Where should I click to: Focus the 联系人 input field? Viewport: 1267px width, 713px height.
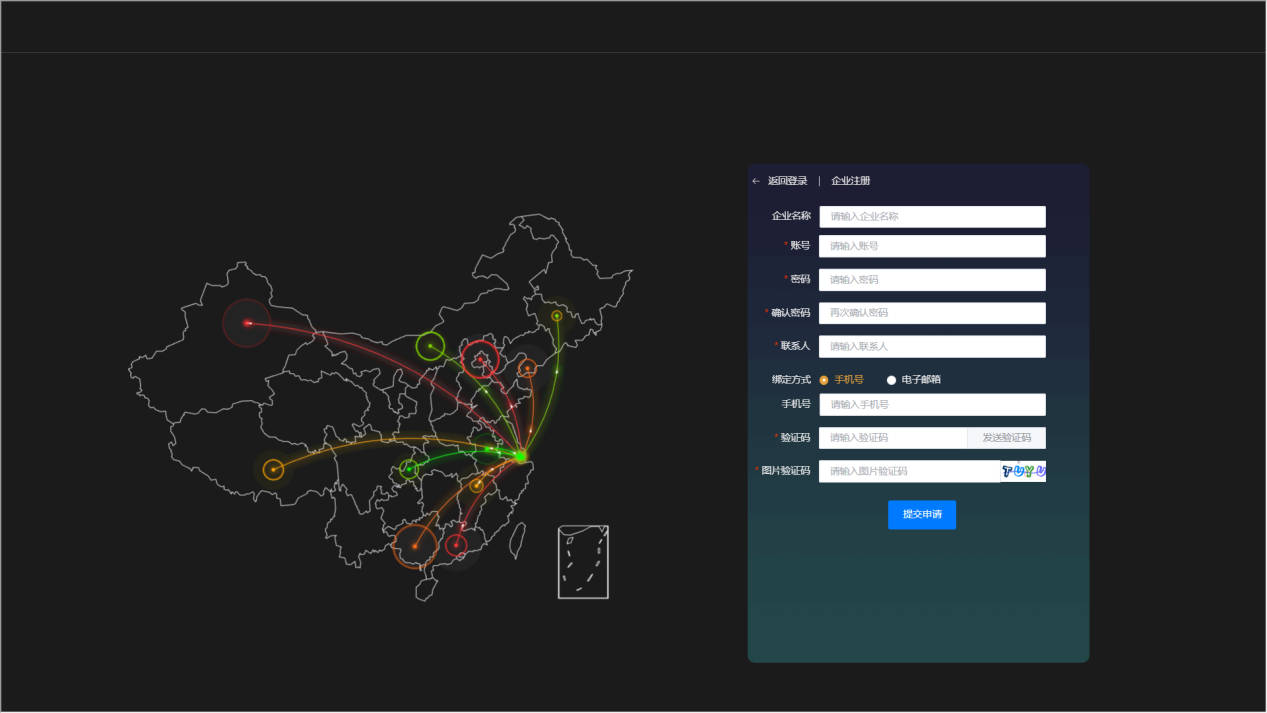click(931, 347)
